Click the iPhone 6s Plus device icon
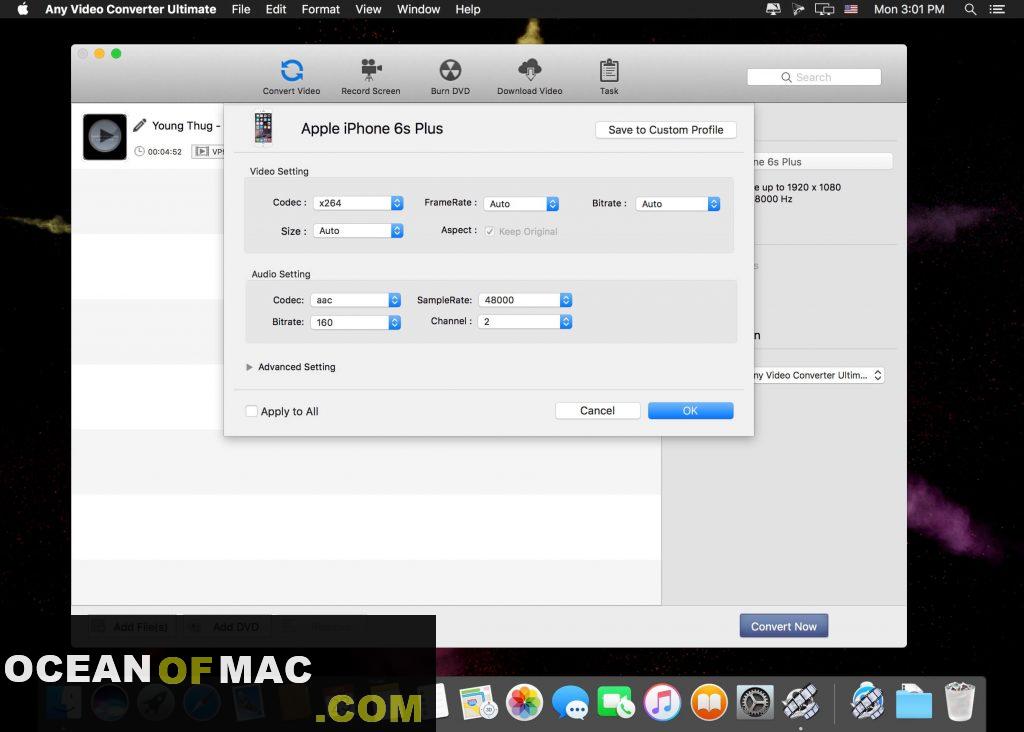This screenshot has height=732, width=1024. 263,128
